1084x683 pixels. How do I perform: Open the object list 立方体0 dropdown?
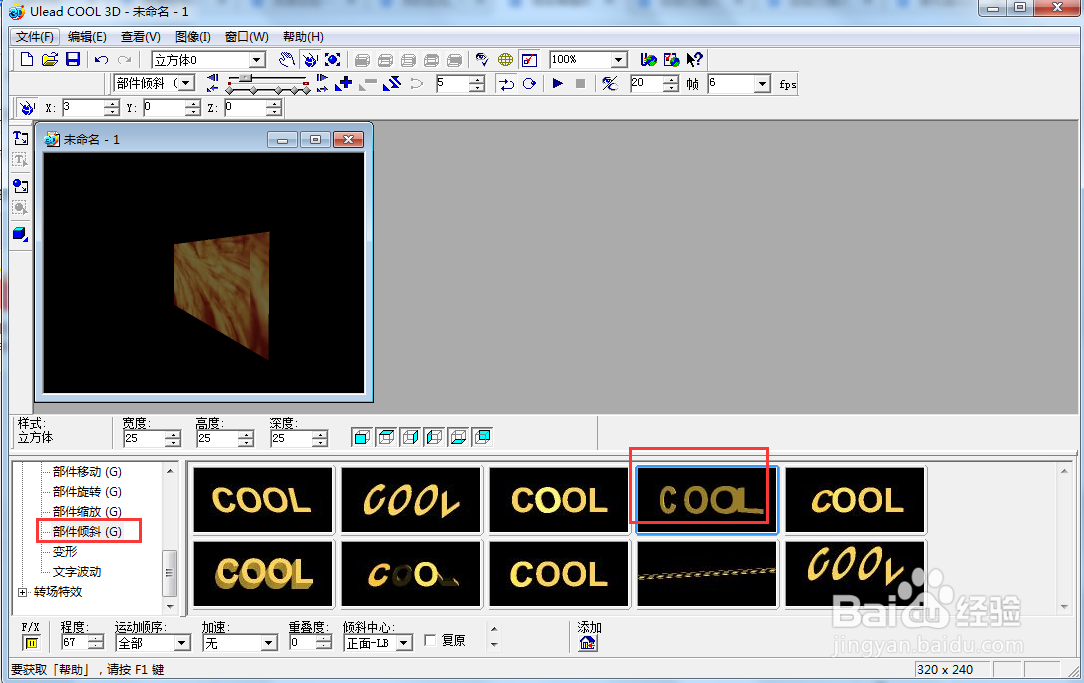click(257, 60)
